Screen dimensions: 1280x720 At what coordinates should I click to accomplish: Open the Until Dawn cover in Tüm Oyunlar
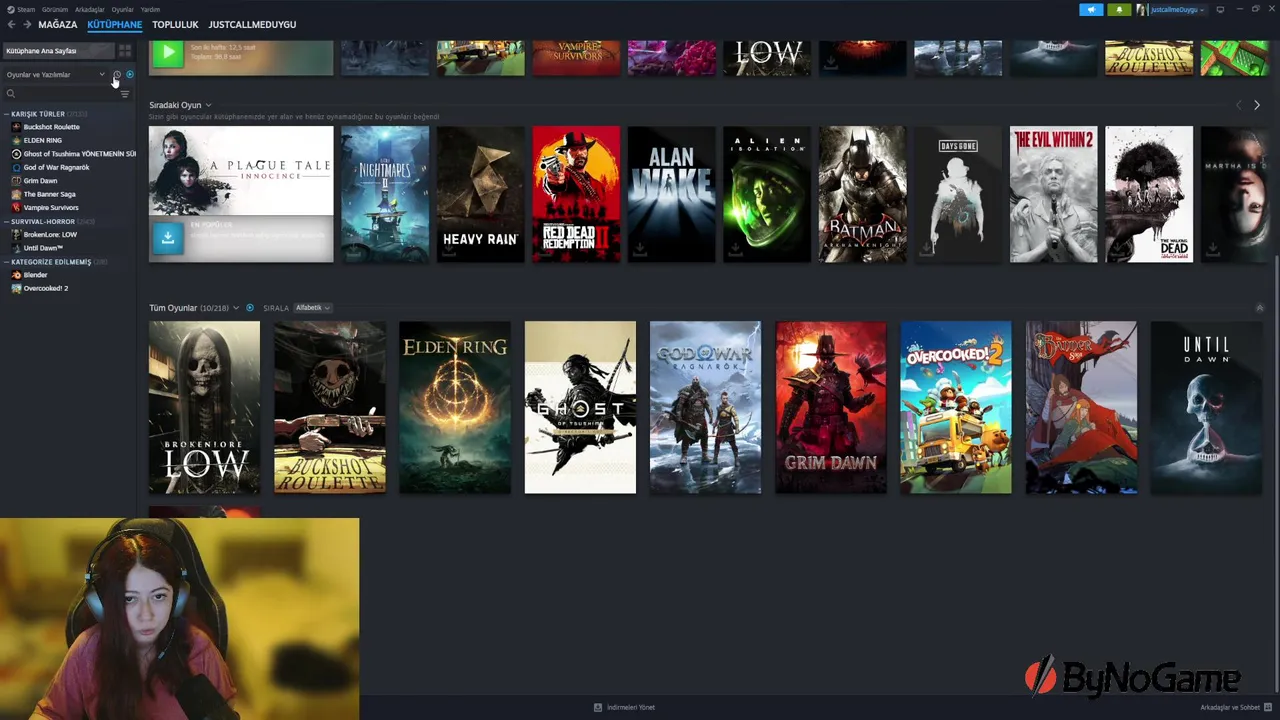pos(1206,407)
